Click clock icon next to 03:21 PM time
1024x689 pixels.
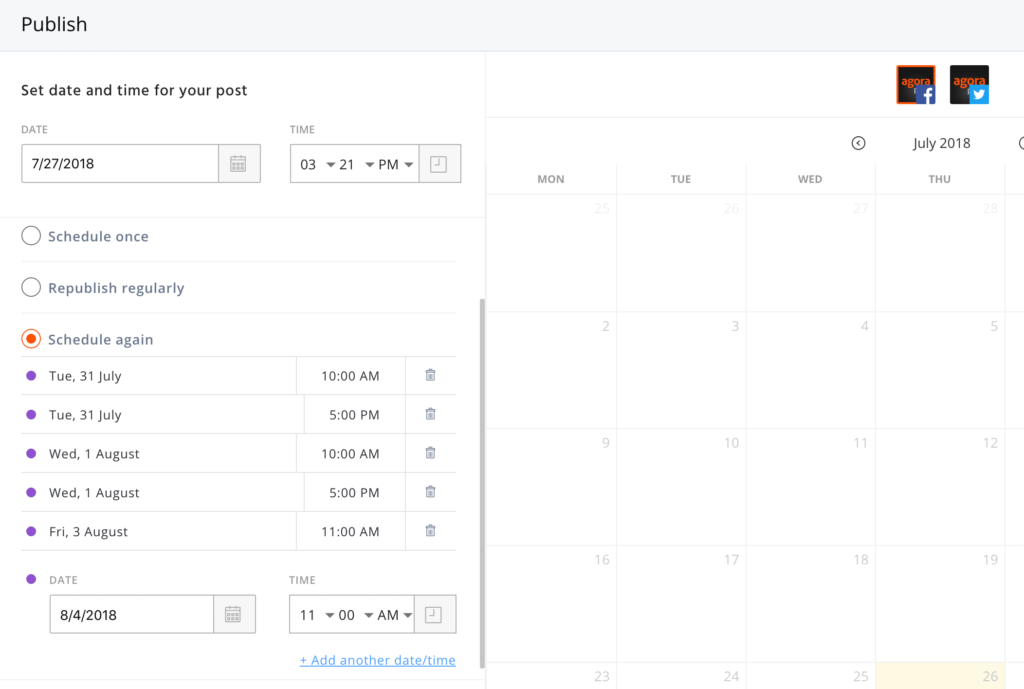pyautogui.click(x=439, y=164)
